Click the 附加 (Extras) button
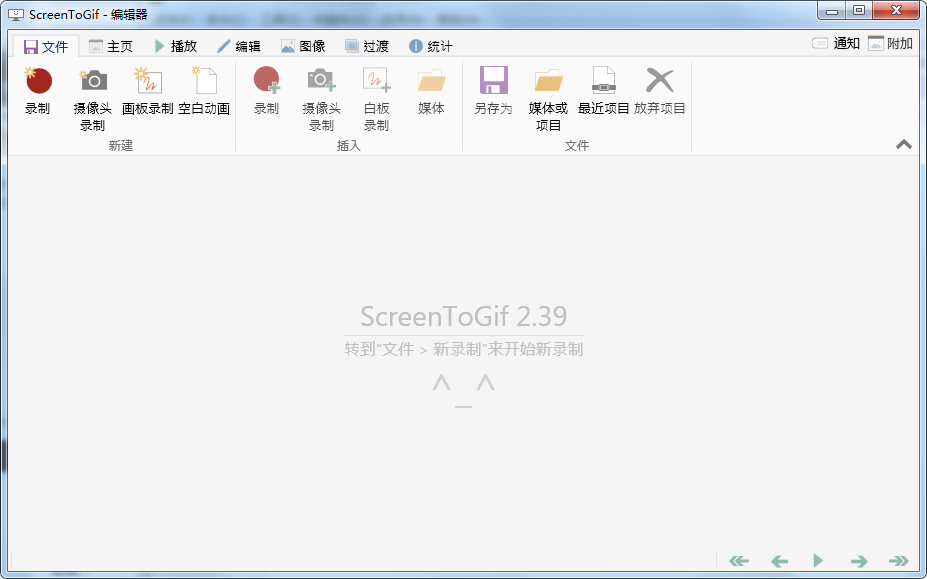The width and height of the screenshot is (927, 579). [890, 43]
